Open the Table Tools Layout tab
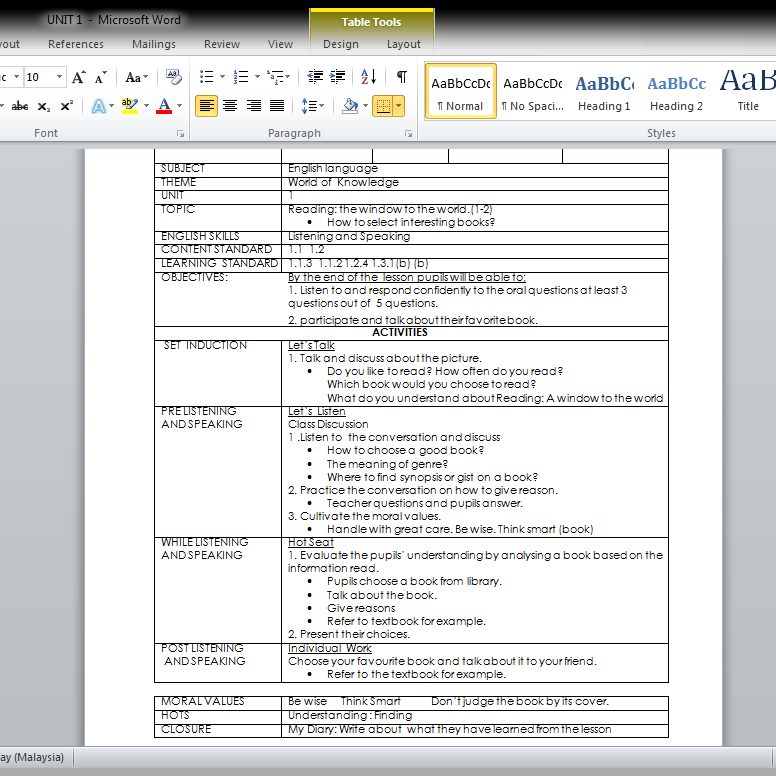The width and height of the screenshot is (776, 776). click(404, 44)
